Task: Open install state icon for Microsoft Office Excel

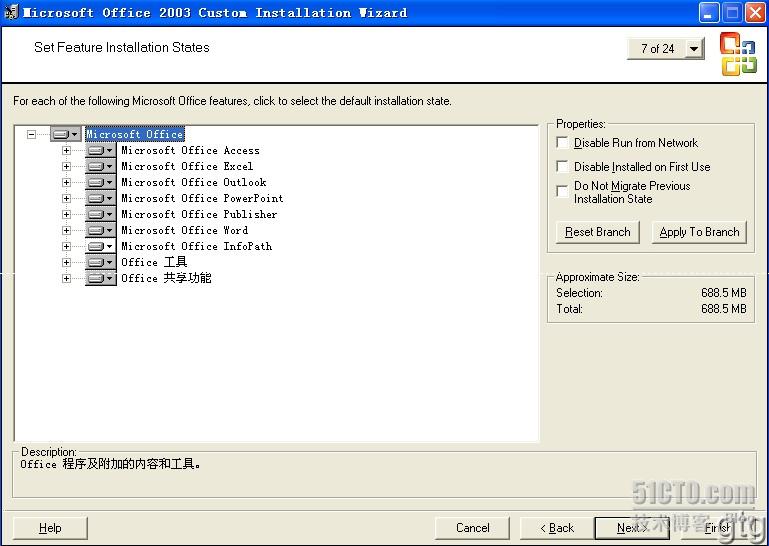Action: [x=101, y=166]
